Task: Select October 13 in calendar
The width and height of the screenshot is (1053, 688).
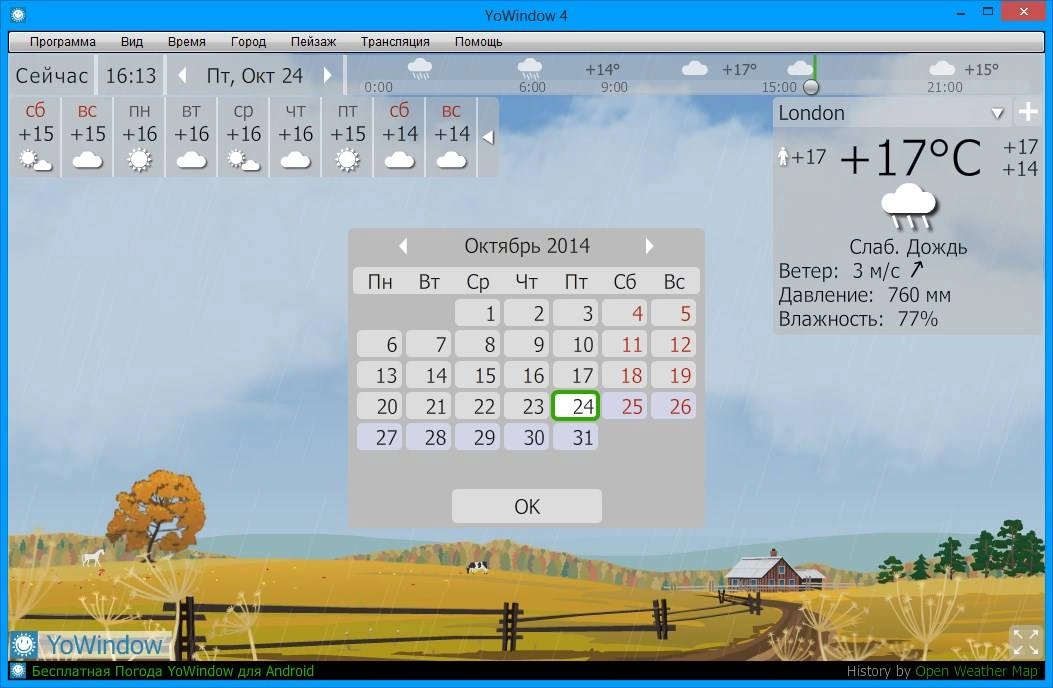Action: coord(379,376)
